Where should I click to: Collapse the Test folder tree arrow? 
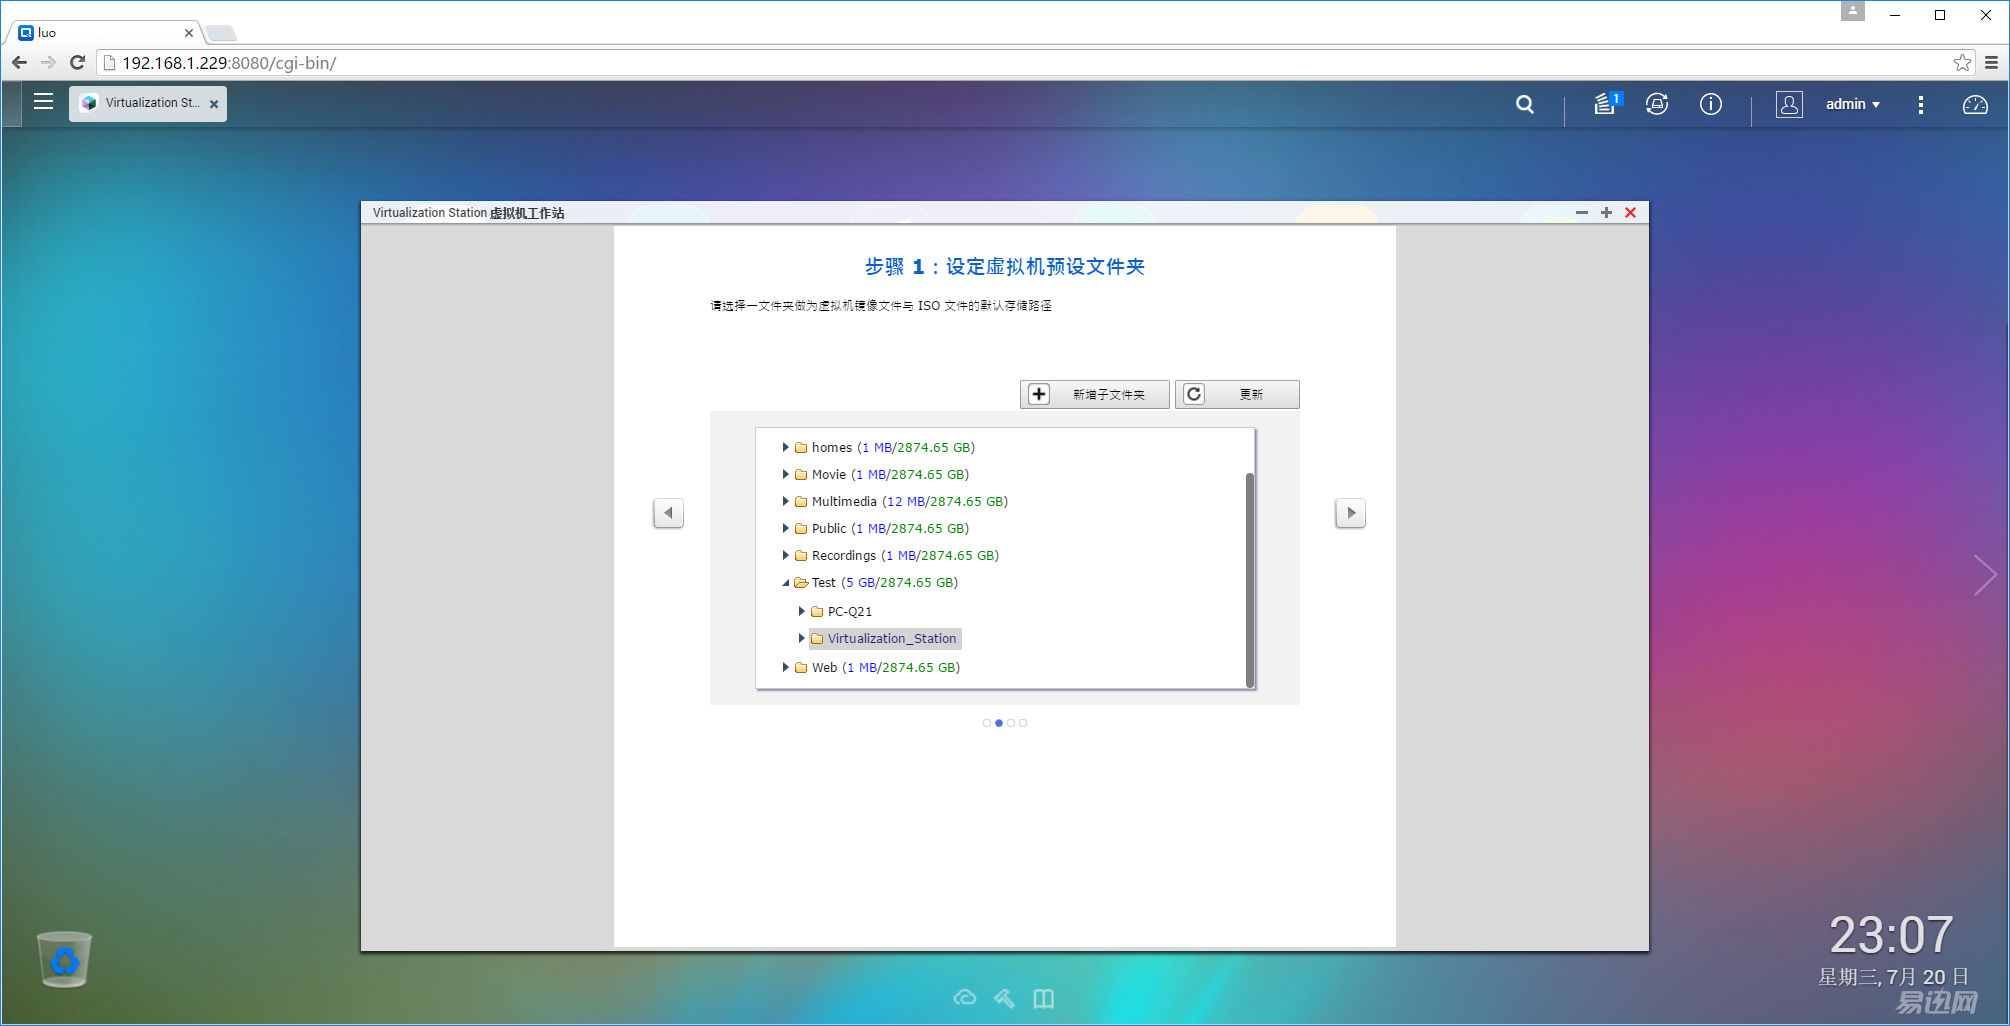click(x=786, y=582)
